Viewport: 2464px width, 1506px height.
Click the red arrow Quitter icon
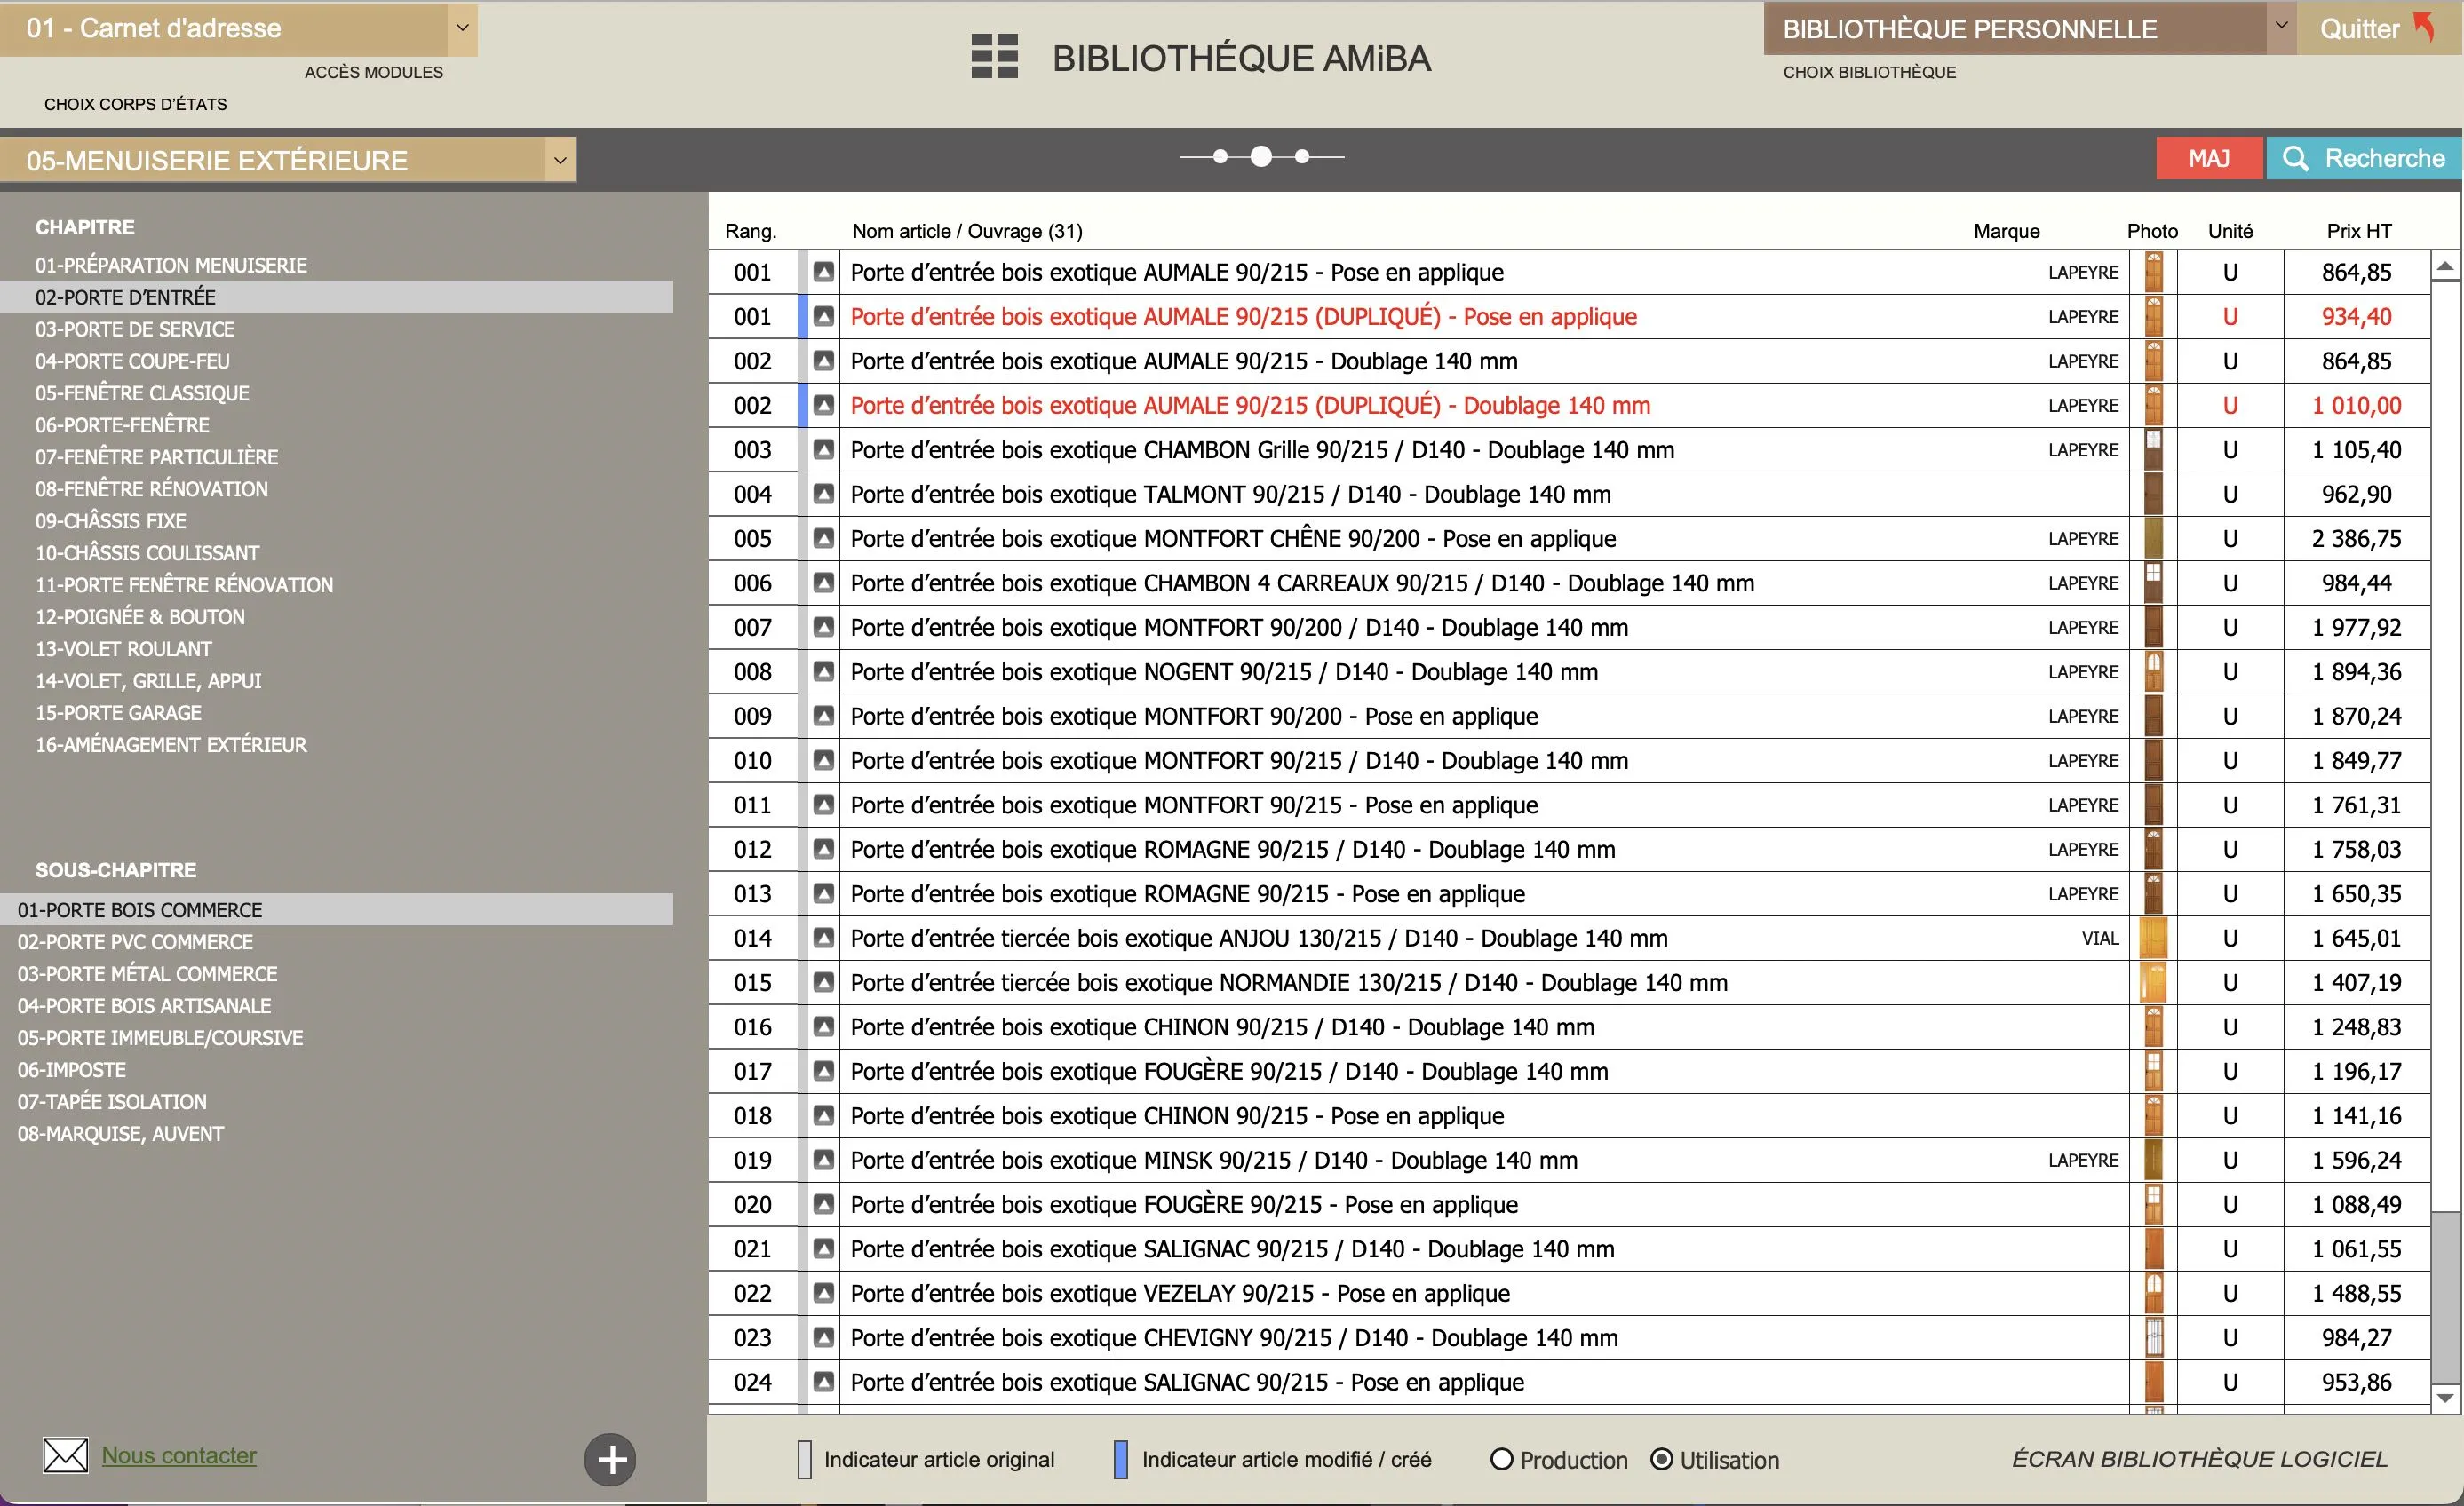[x=2425, y=27]
